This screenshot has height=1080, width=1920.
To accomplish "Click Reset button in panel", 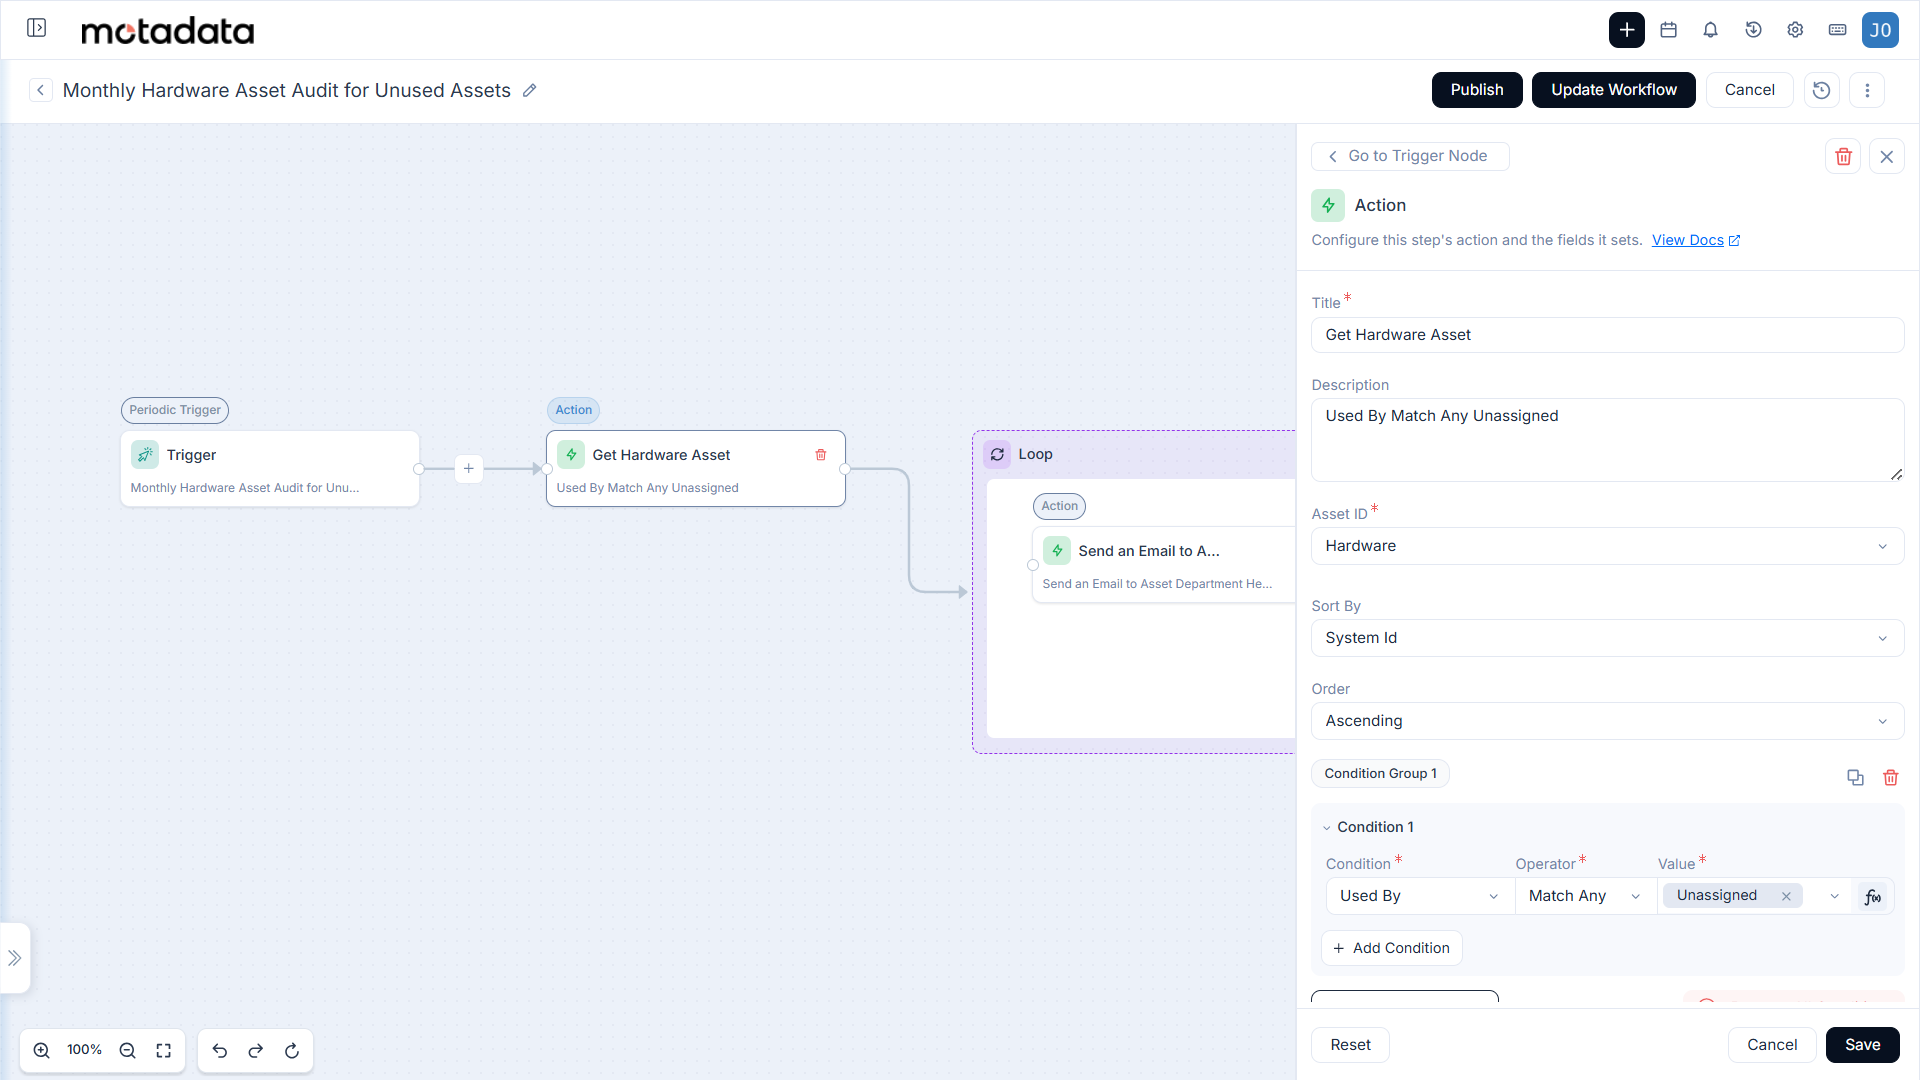I will [x=1350, y=1045].
